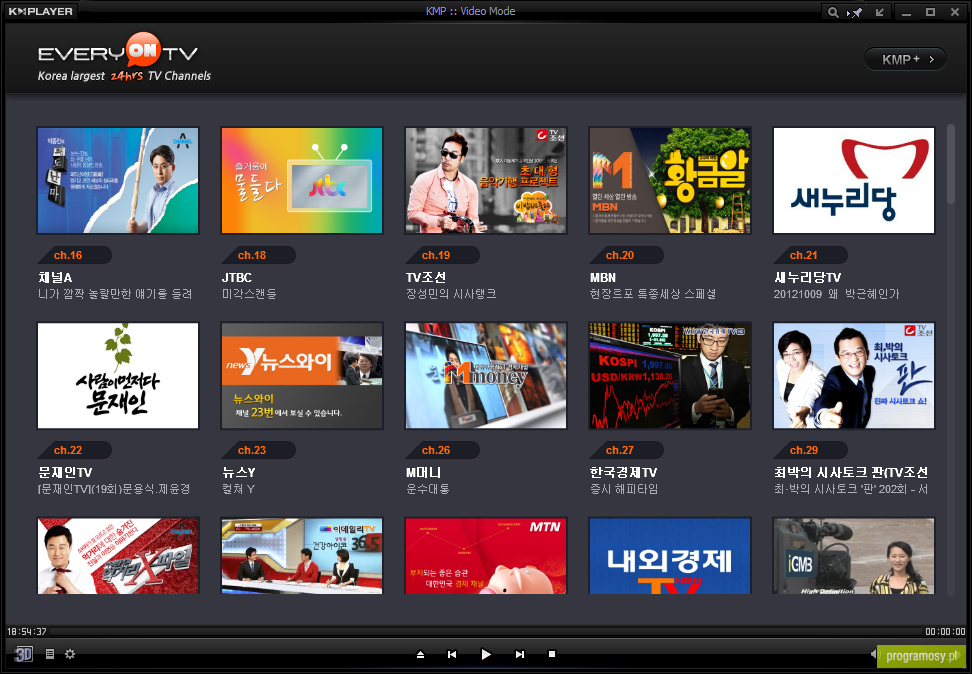Open the iGMB camera thumbnail
Screen dimensions: 972x674
tap(854, 556)
